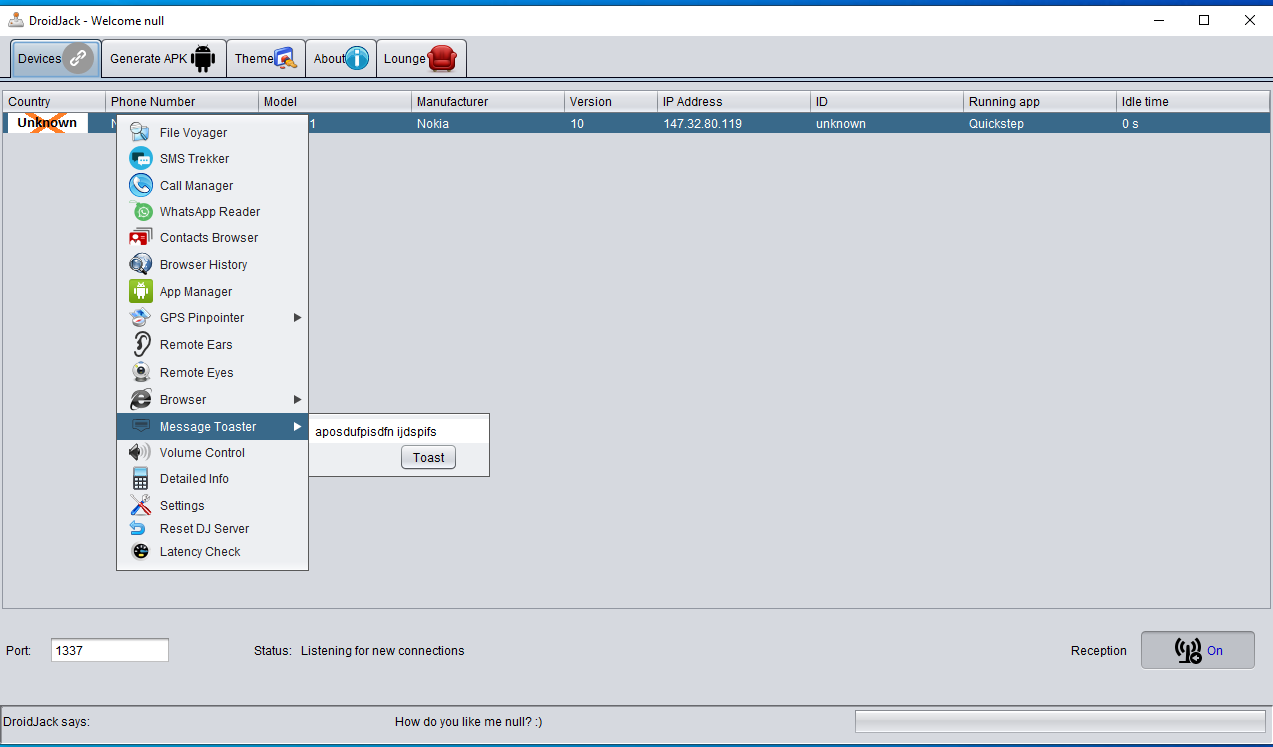Click the App Manager android icon
Viewport: 1273px width, 747px height.
coord(140,291)
